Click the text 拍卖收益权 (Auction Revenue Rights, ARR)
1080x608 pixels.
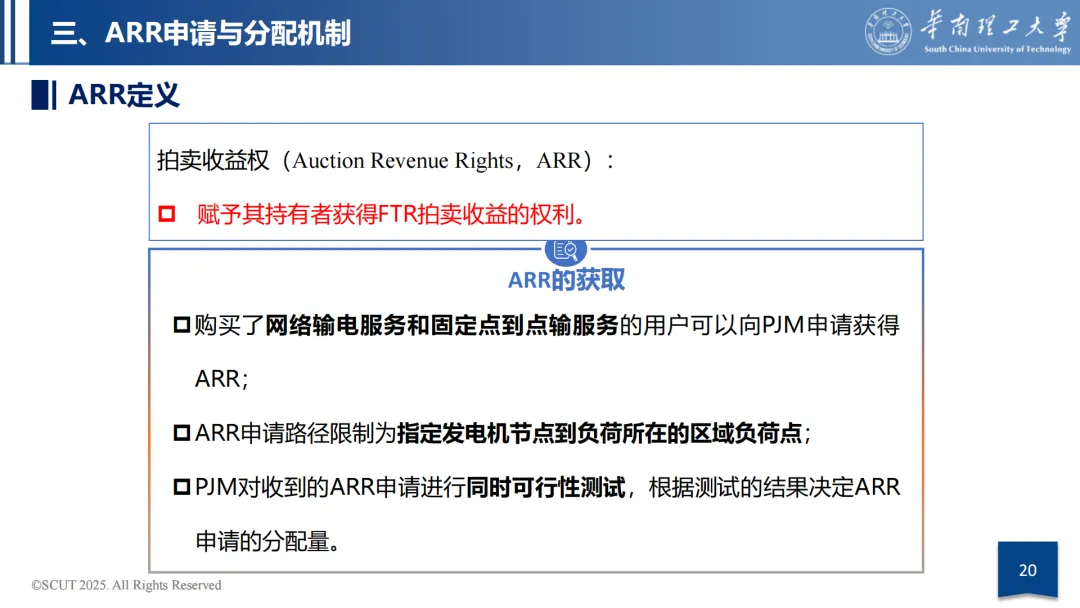[384, 160]
